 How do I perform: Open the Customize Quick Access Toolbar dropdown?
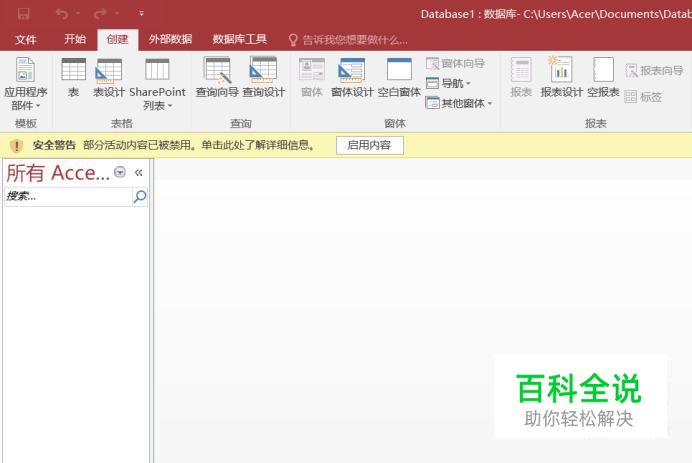(141, 14)
